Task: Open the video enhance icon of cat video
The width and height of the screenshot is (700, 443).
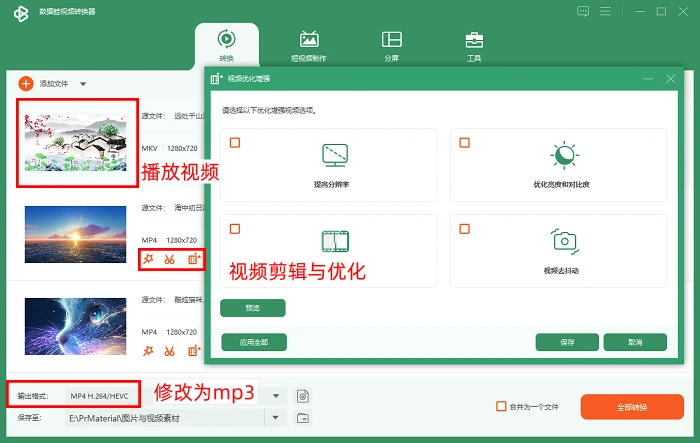Action: (194, 351)
